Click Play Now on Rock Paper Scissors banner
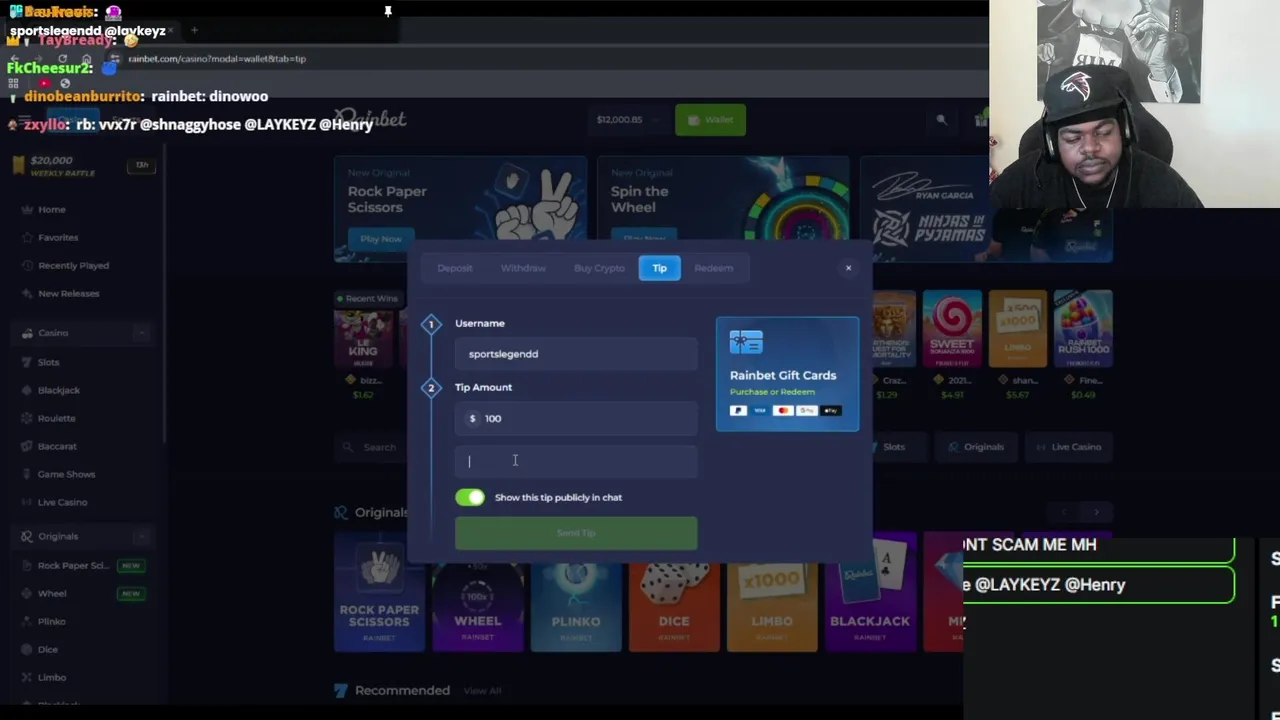This screenshot has height=720, width=1280. point(381,239)
